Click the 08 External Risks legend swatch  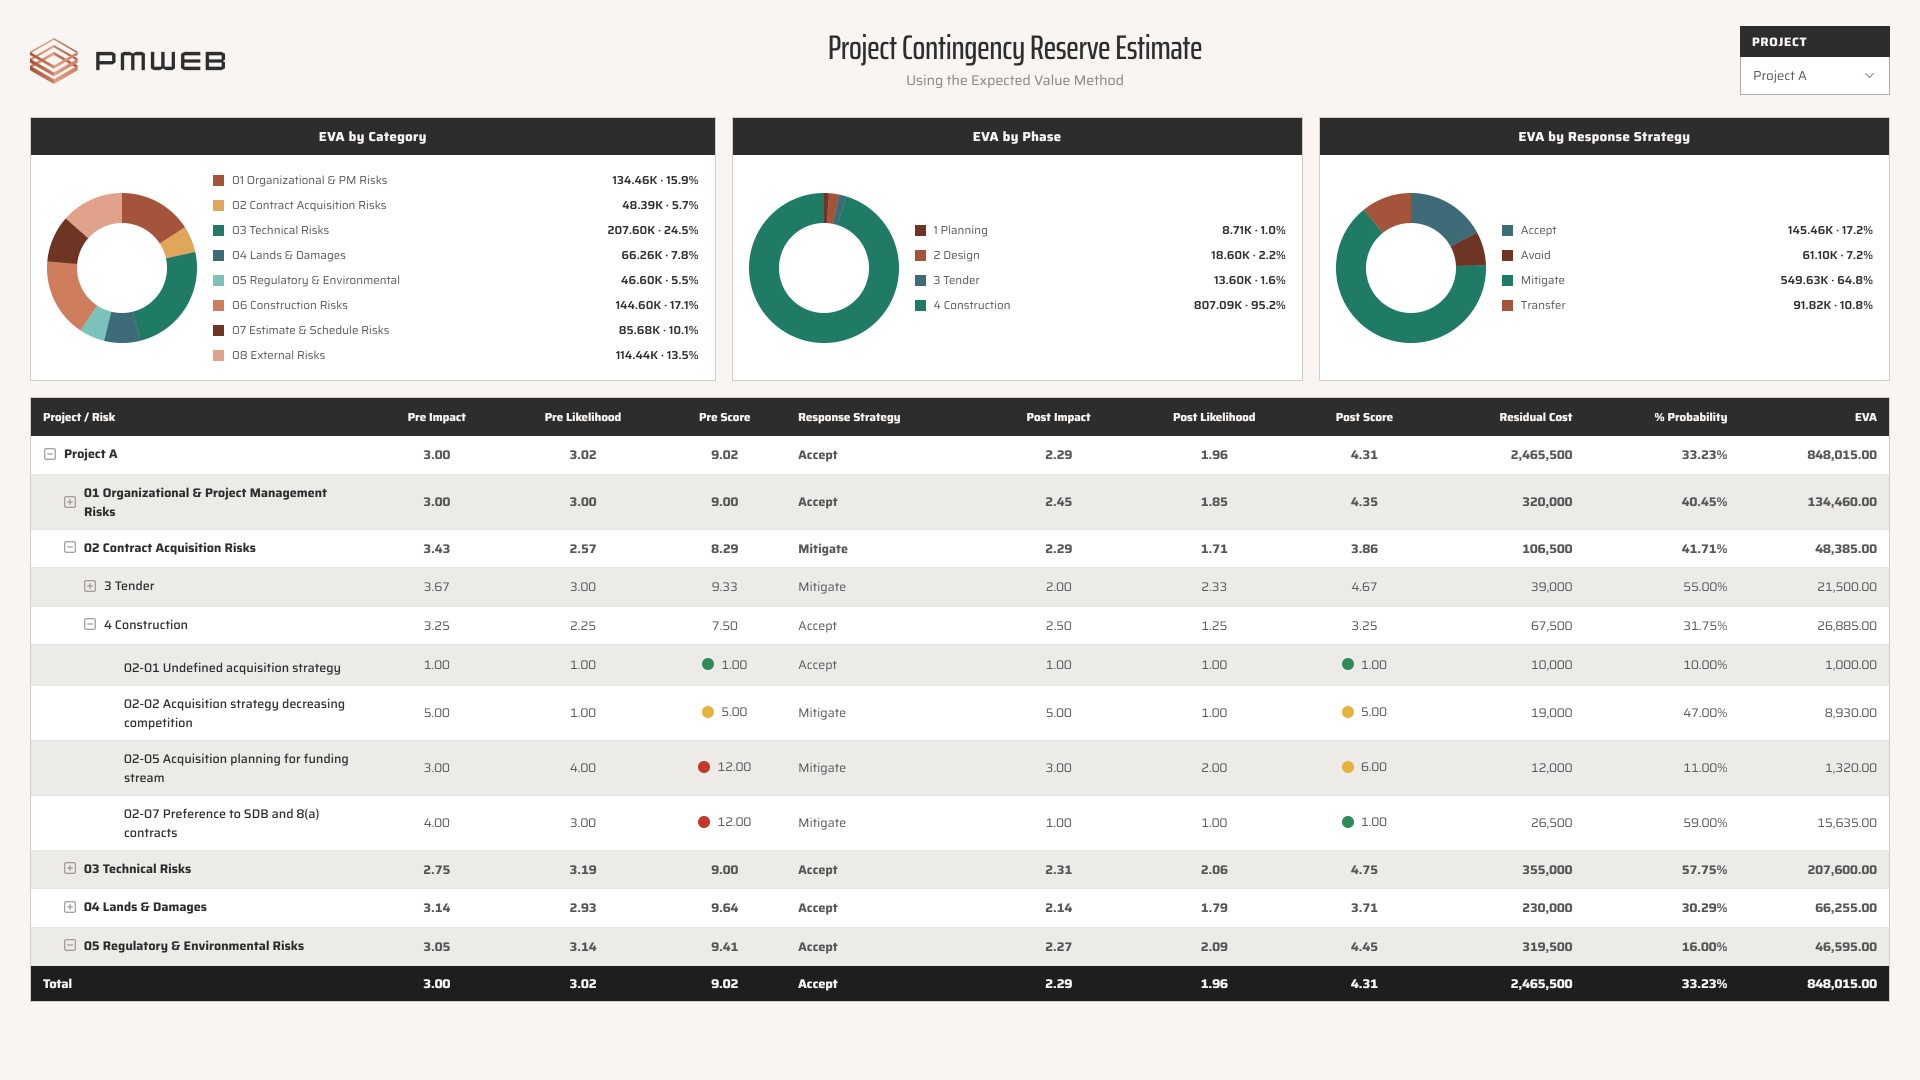[218, 356]
